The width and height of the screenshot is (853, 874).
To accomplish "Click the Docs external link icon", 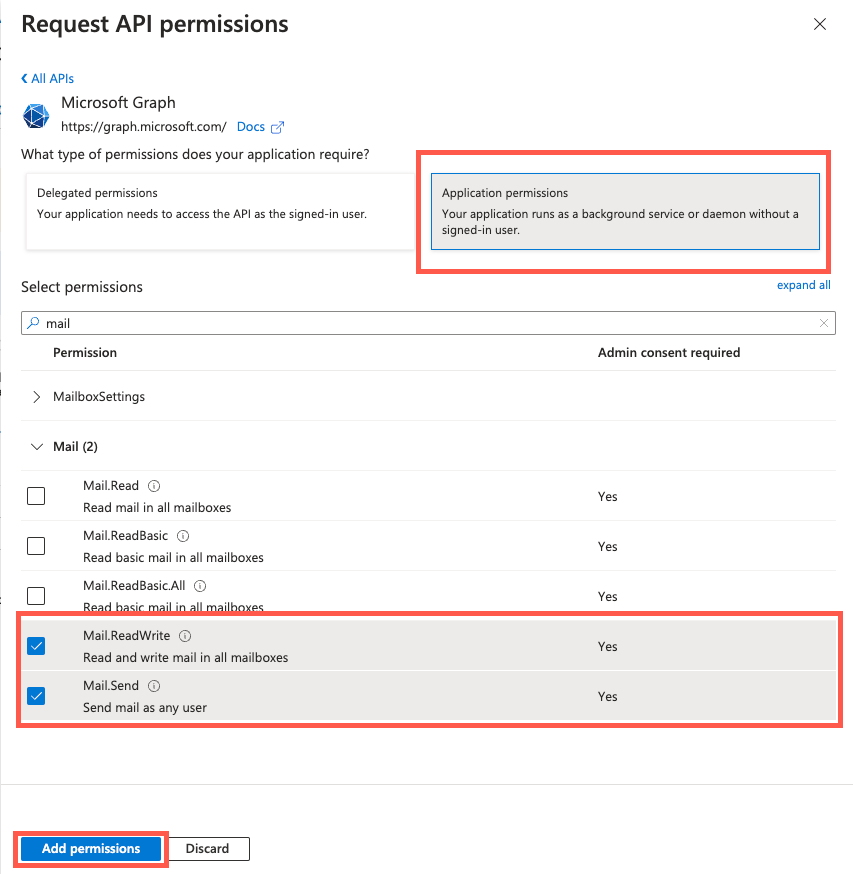I will pos(278,127).
